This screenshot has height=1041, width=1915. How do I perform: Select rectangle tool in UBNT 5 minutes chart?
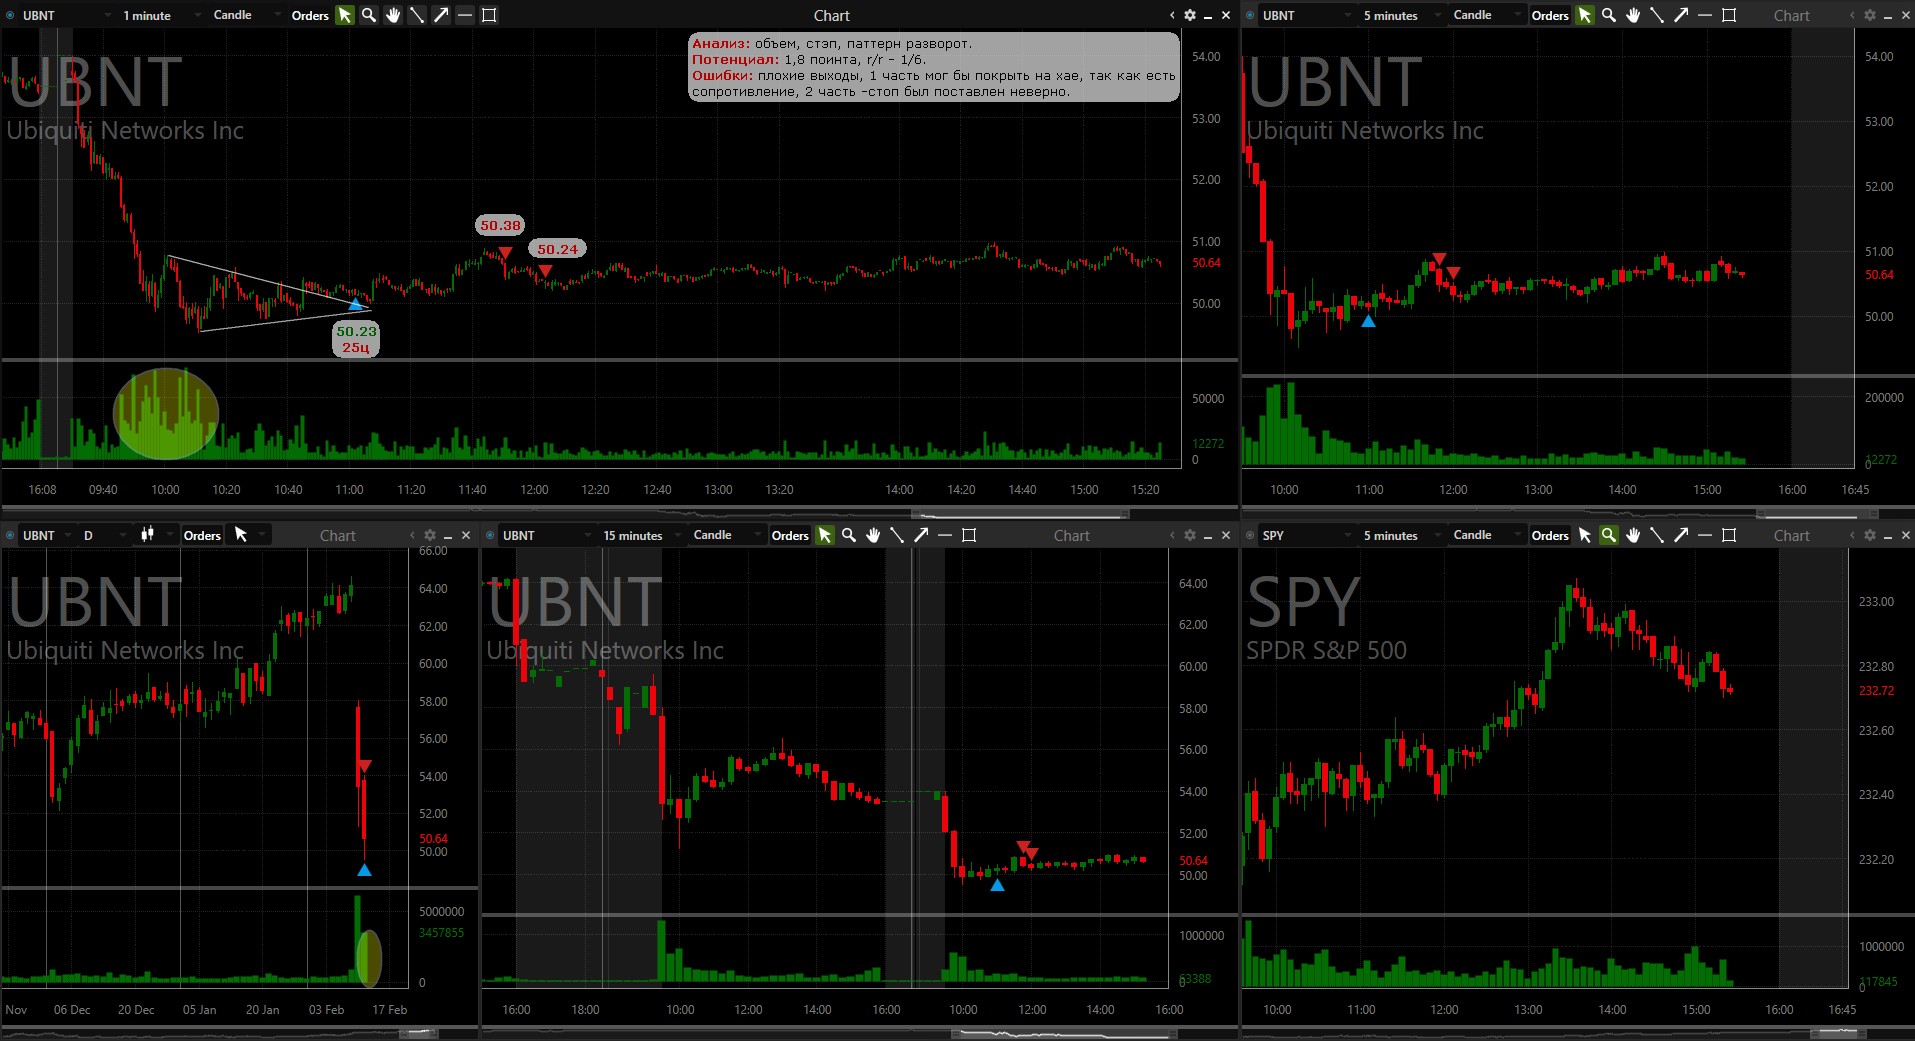pos(1729,15)
